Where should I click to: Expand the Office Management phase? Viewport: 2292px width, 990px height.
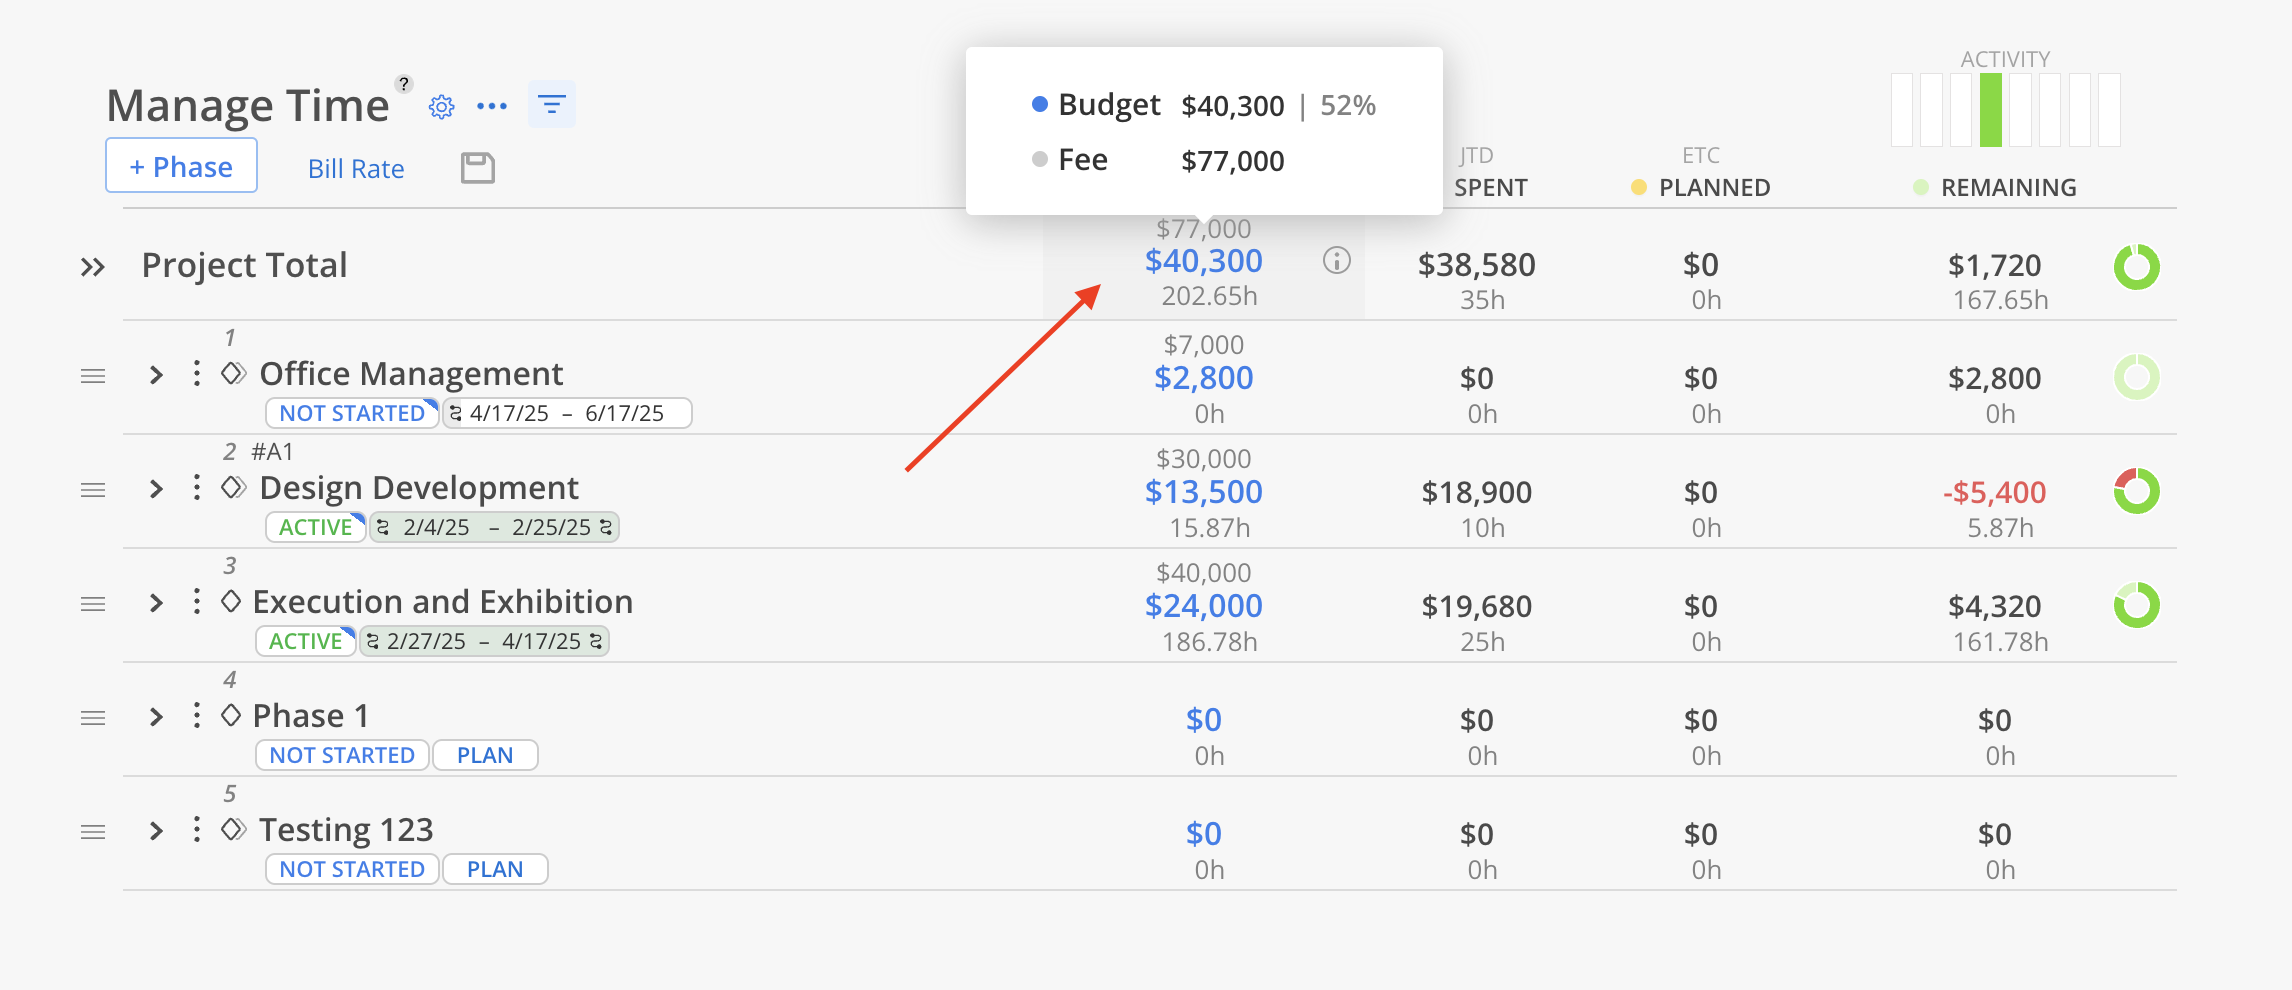tap(156, 375)
